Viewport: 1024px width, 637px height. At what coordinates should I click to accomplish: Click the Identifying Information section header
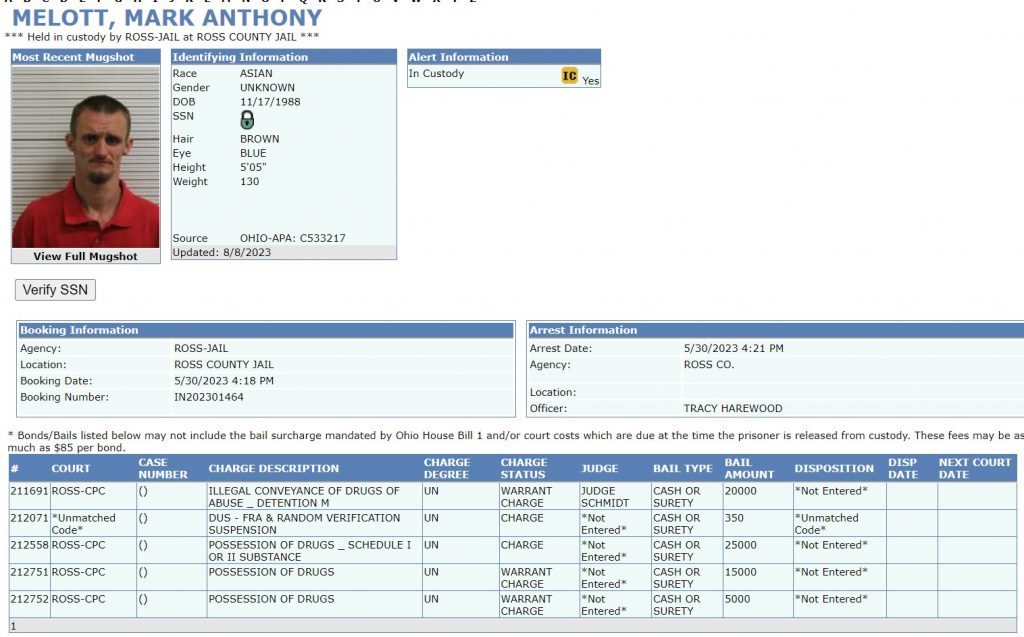coord(283,57)
